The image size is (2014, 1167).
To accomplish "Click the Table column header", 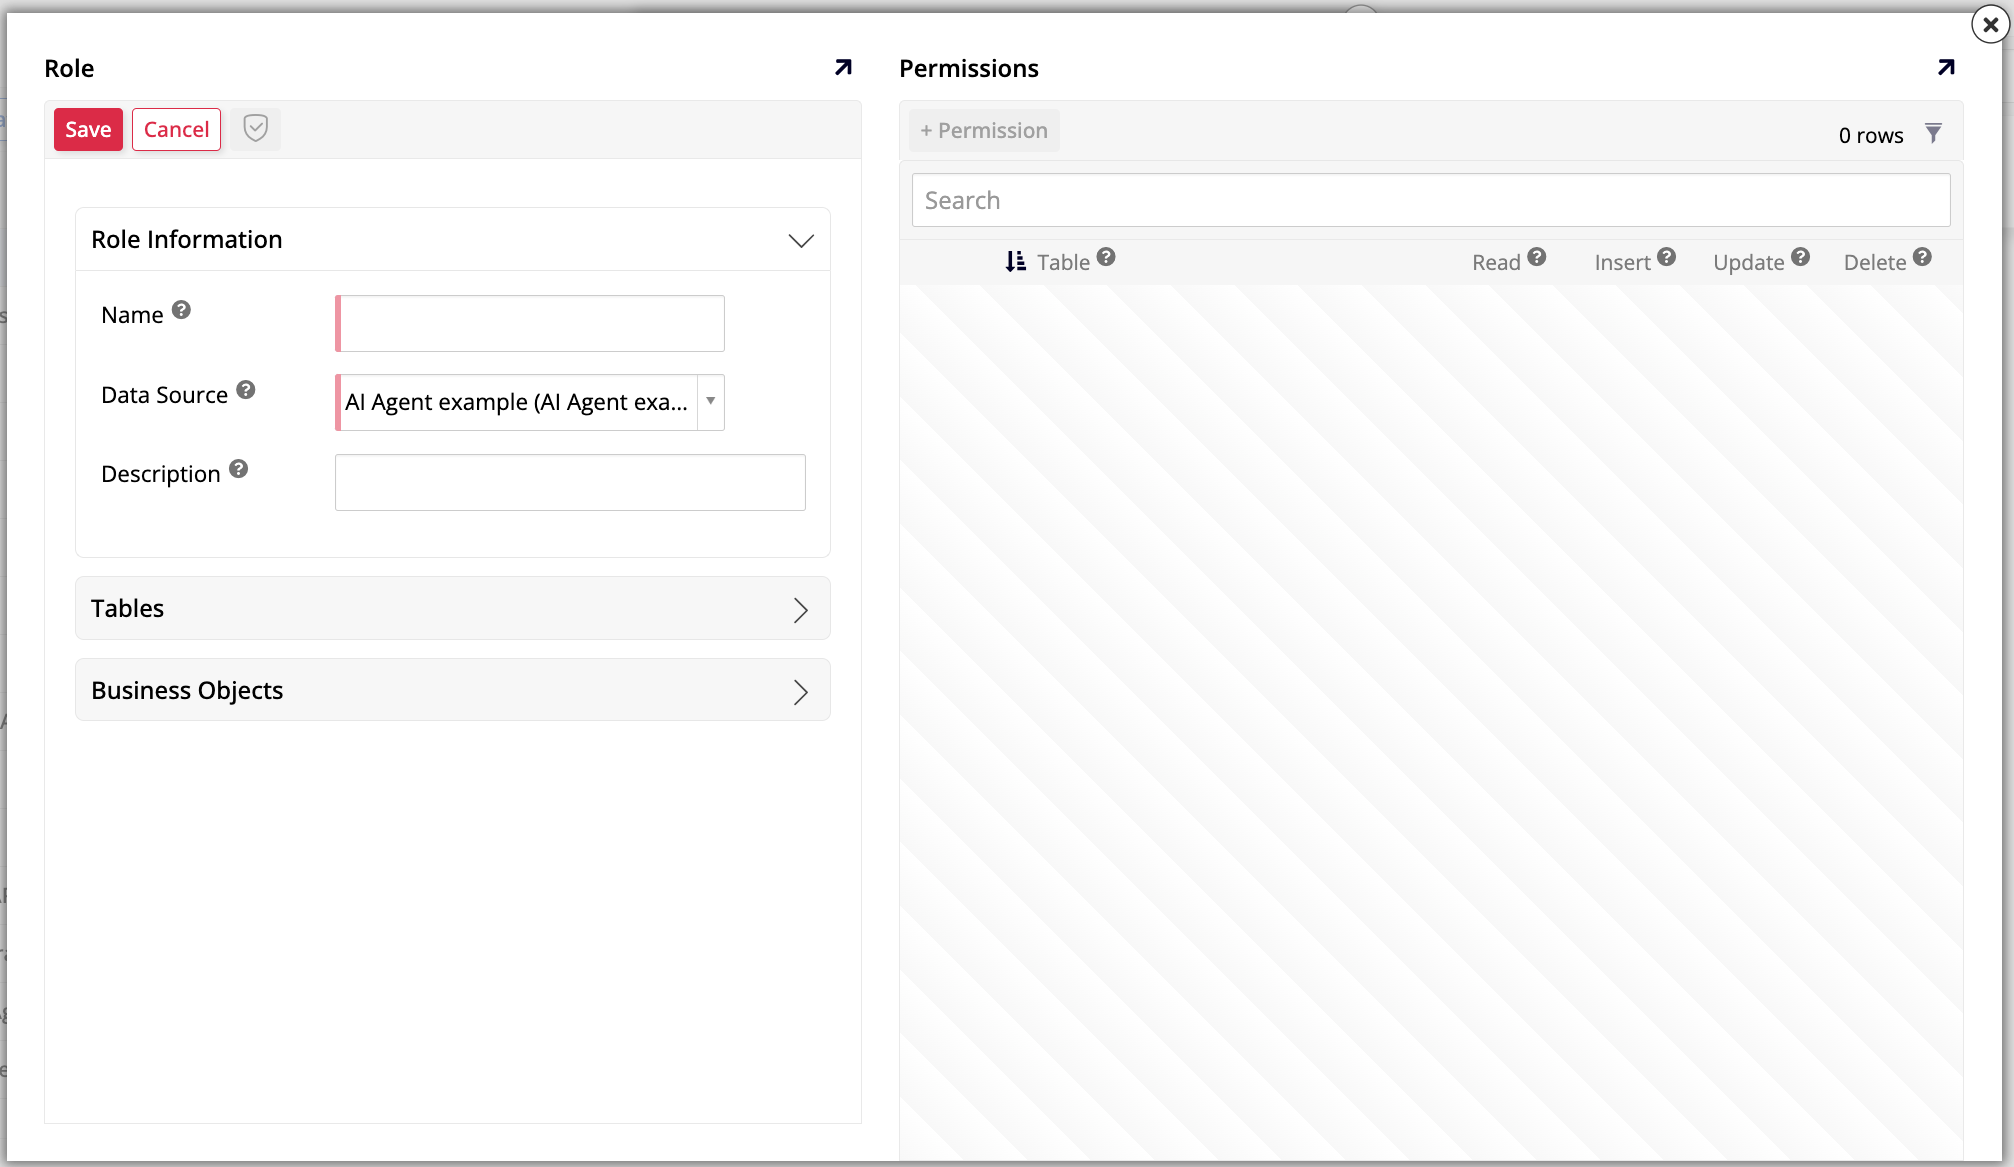I will tap(1063, 262).
